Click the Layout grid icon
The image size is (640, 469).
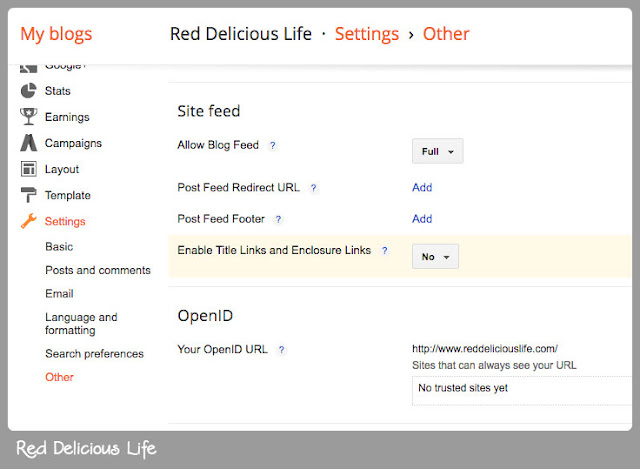(28, 169)
